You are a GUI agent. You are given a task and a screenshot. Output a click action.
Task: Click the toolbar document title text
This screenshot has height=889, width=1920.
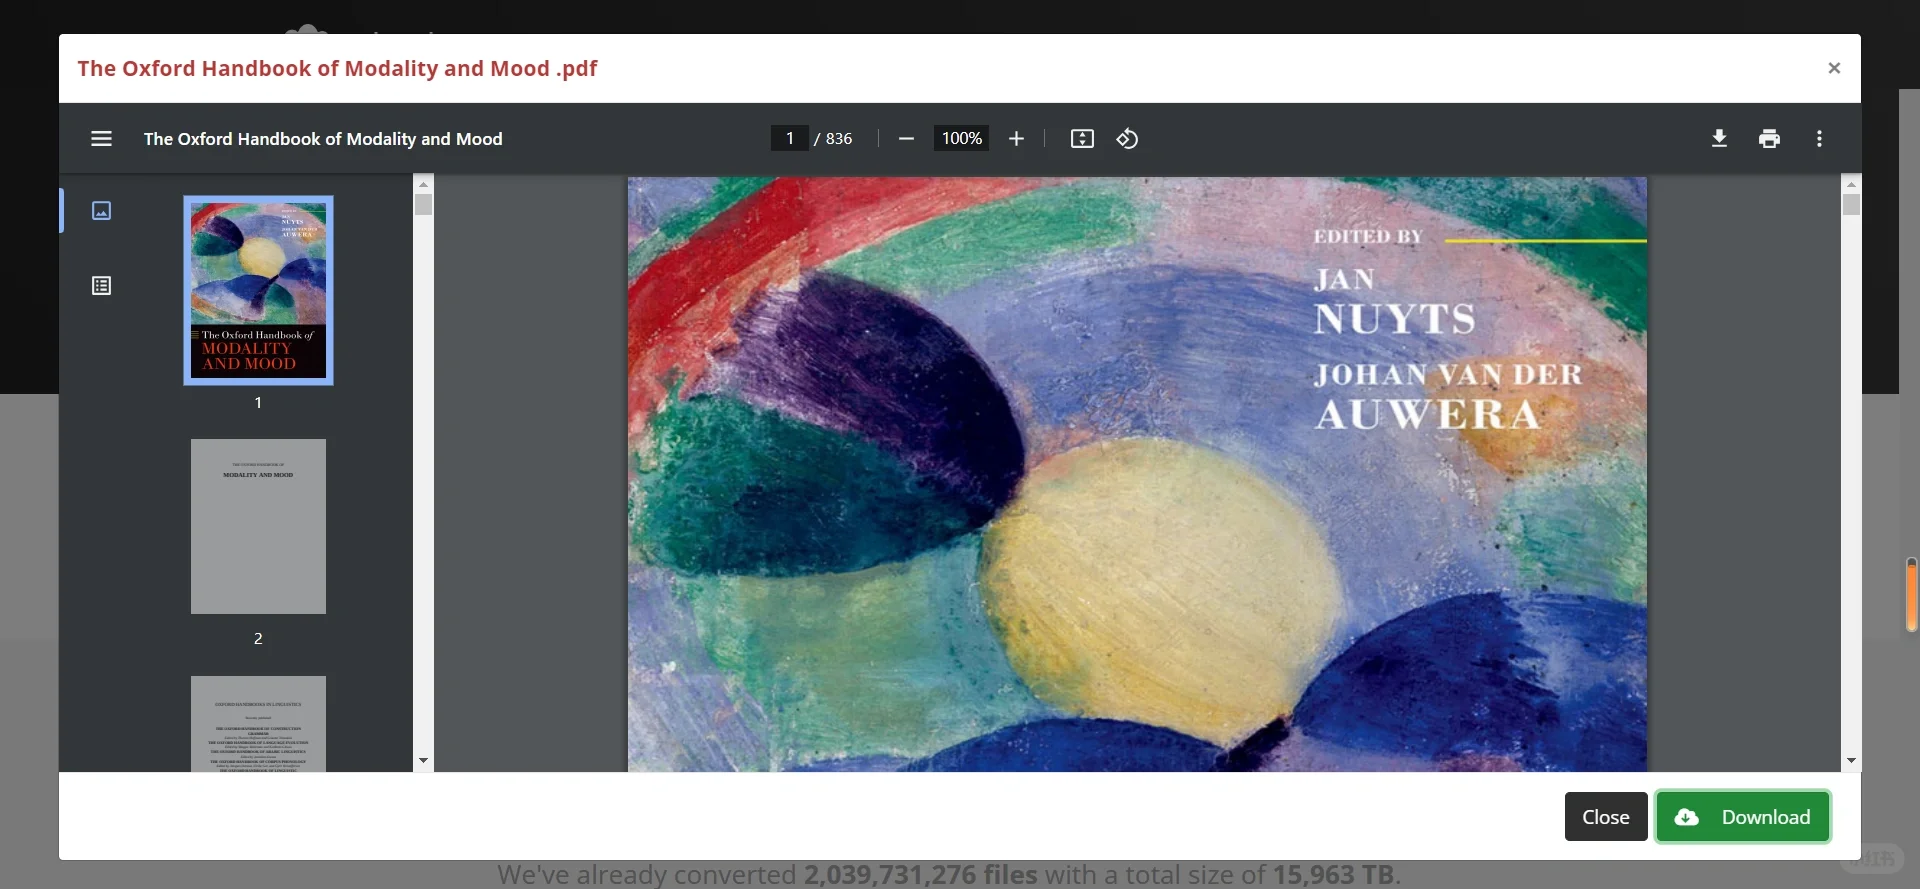pos(323,139)
